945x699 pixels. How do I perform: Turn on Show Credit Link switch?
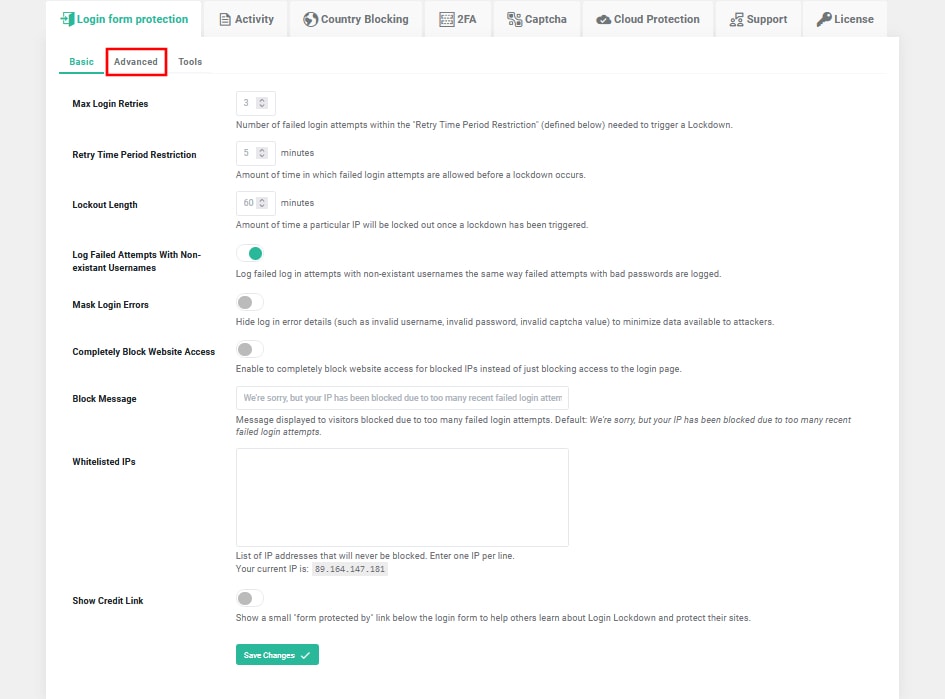tap(250, 598)
